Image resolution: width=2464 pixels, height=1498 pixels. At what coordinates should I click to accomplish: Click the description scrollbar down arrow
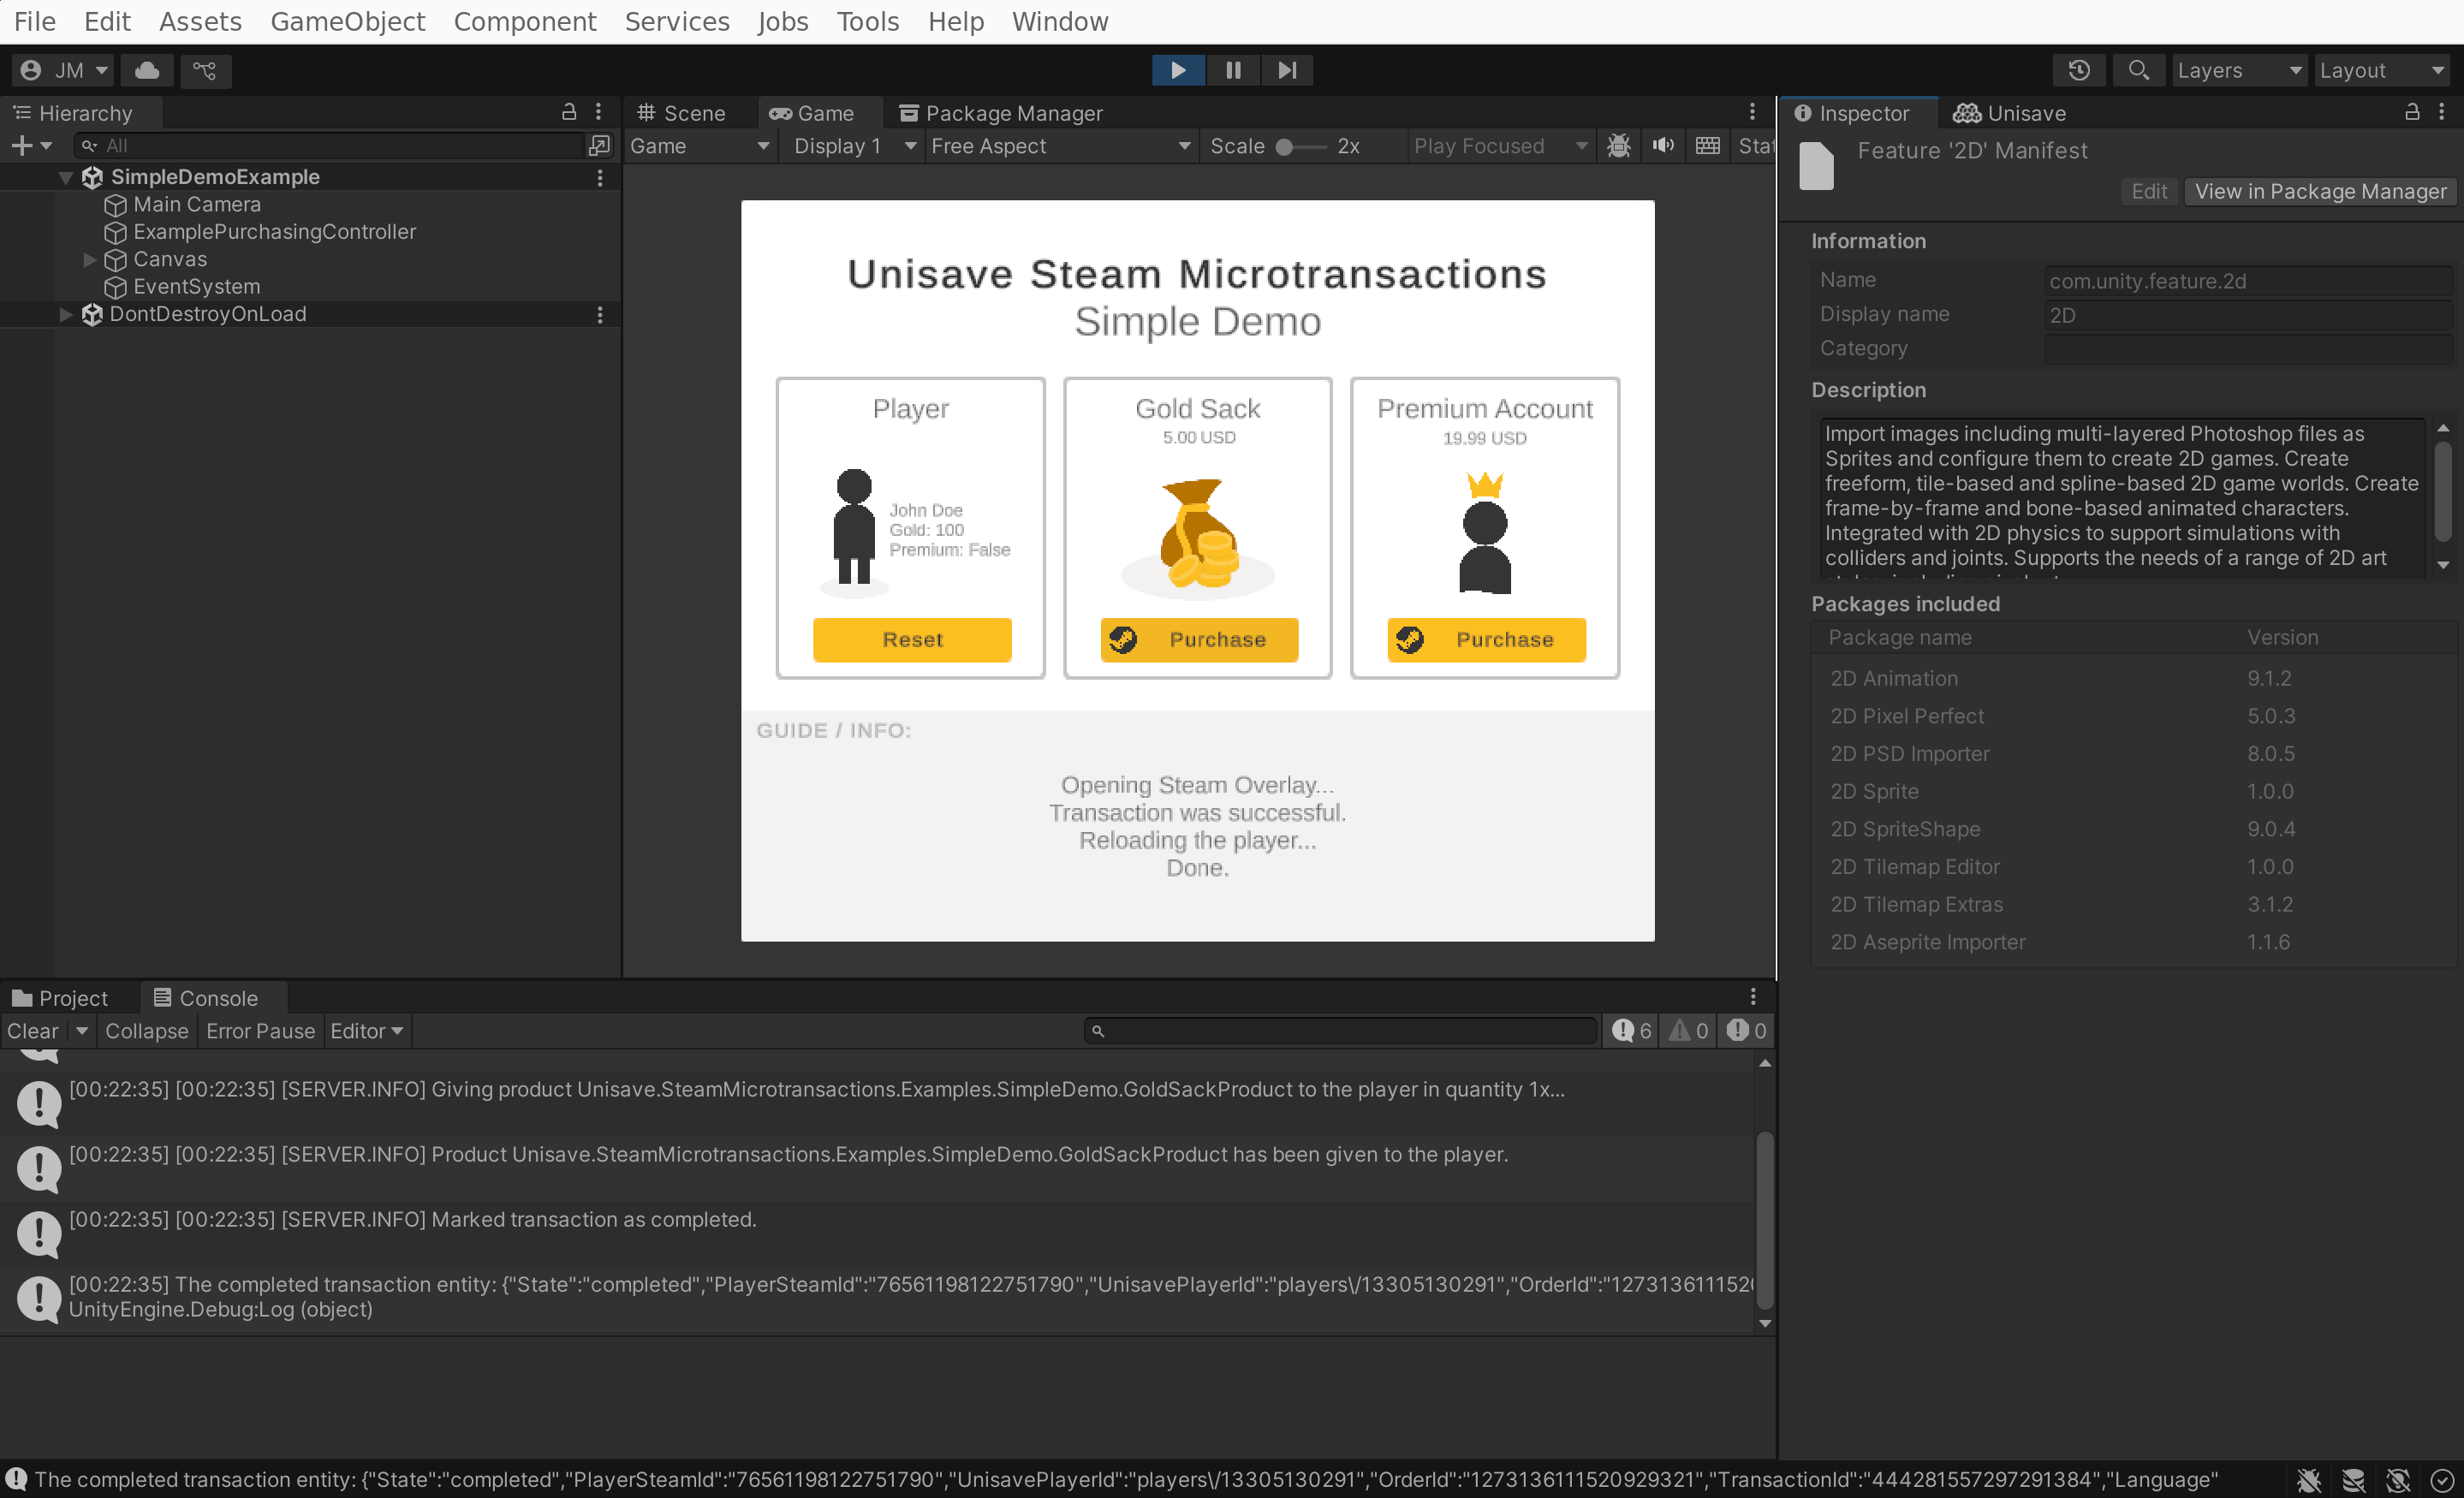[x=2443, y=566]
